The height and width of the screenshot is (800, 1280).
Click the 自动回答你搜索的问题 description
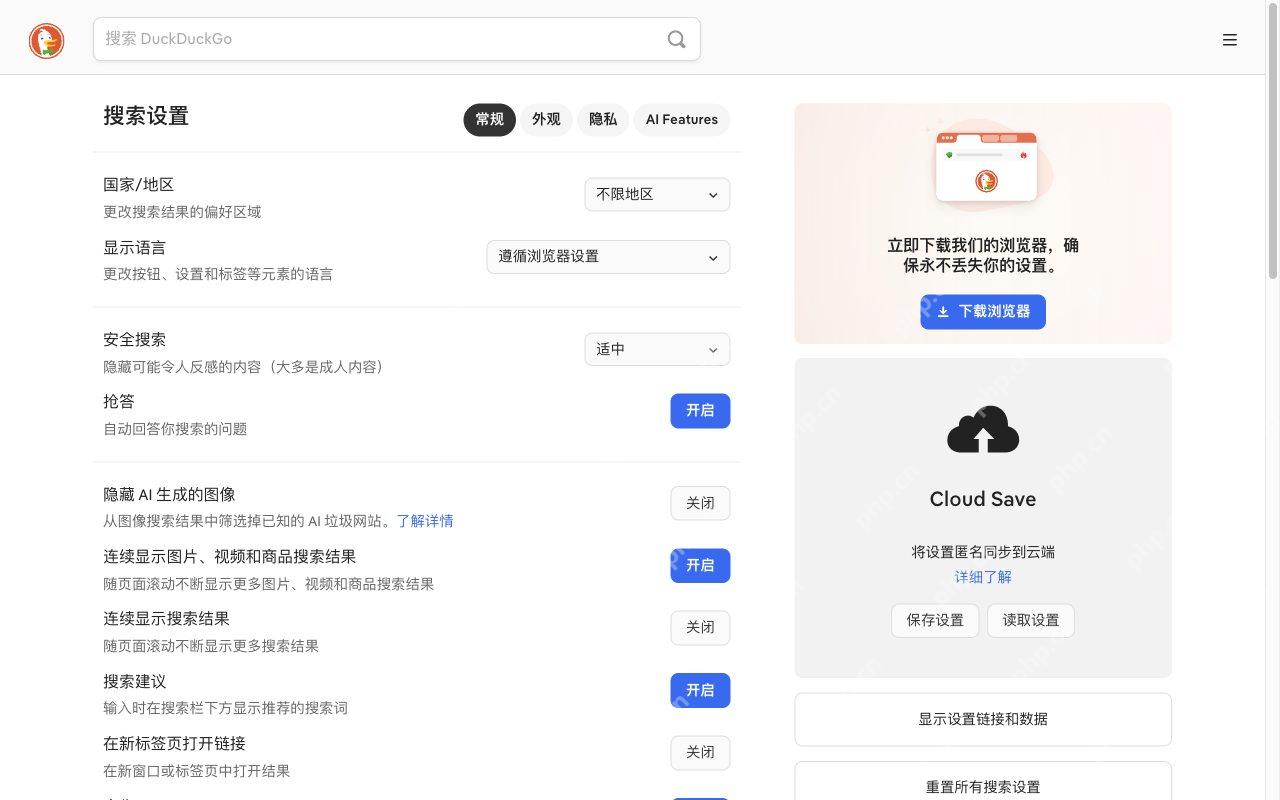(x=175, y=429)
